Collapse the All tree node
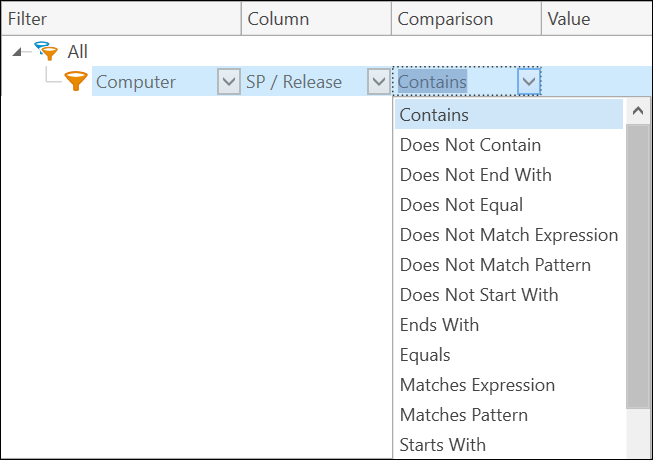This screenshot has width=653, height=460. pos(23,52)
